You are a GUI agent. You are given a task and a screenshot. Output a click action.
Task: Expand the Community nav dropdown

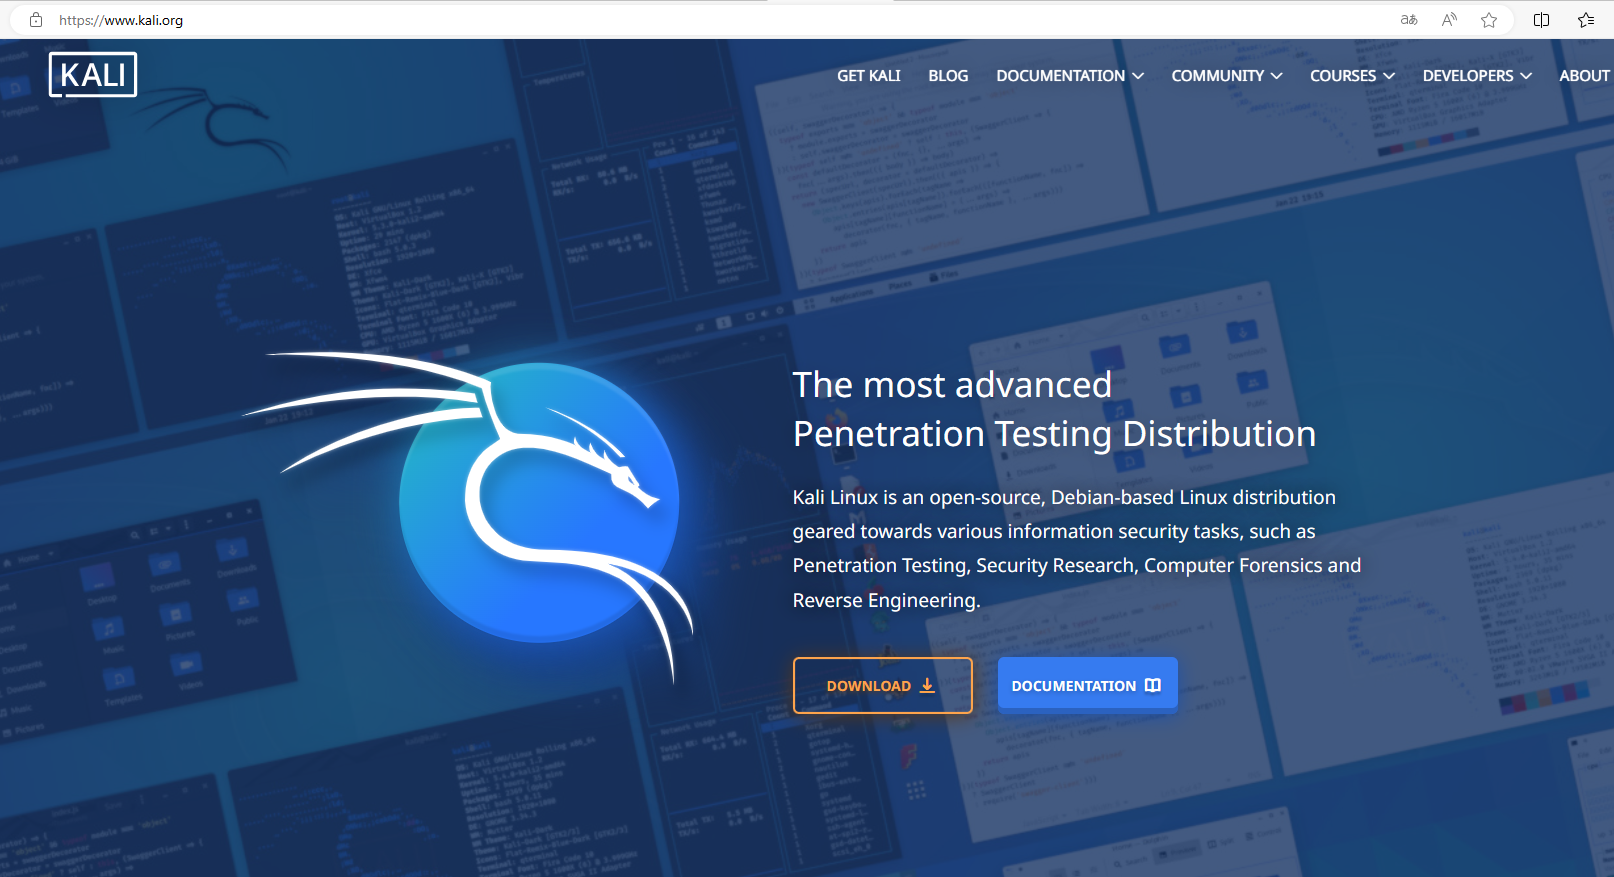point(1226,76)
